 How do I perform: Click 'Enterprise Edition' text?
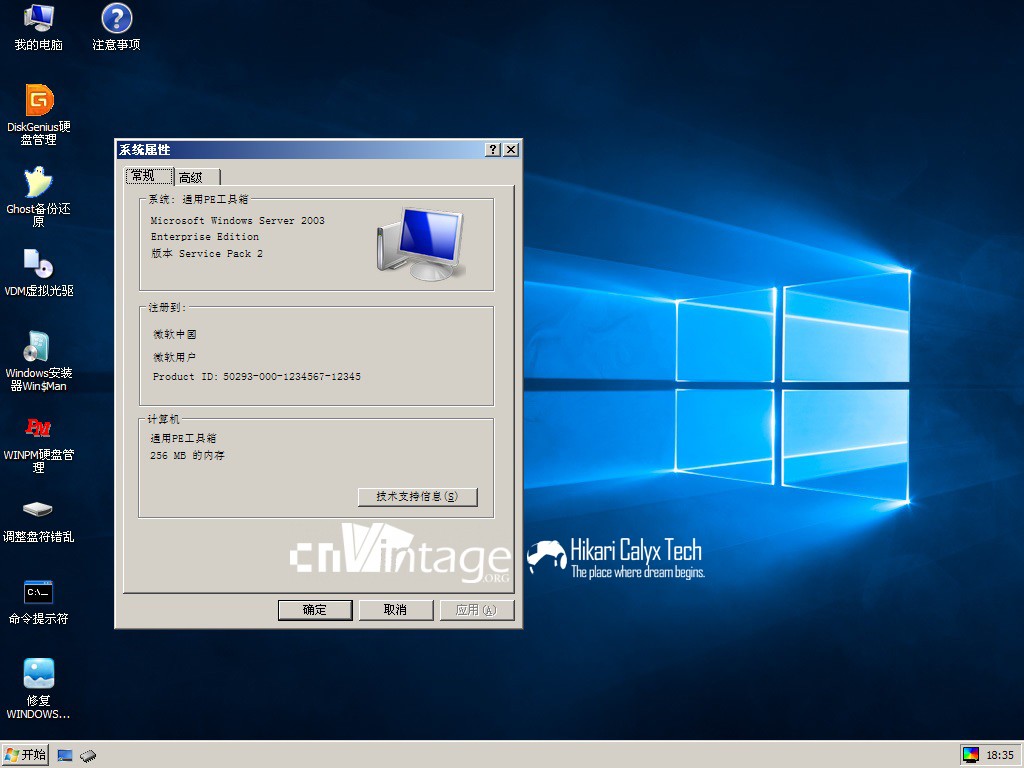[204, 237]
